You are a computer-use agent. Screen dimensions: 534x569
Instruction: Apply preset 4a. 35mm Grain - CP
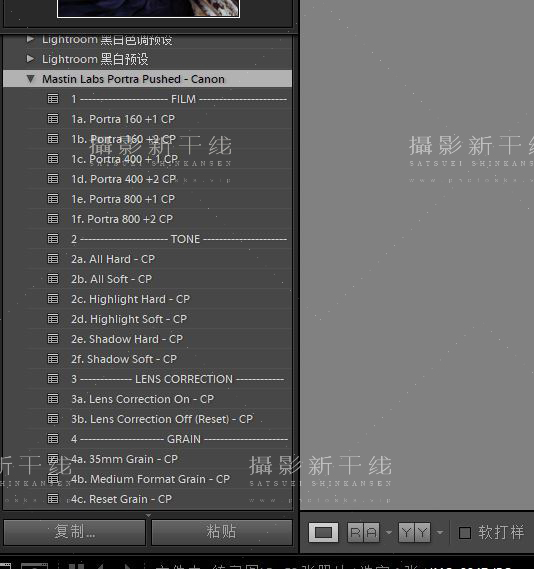124,459
